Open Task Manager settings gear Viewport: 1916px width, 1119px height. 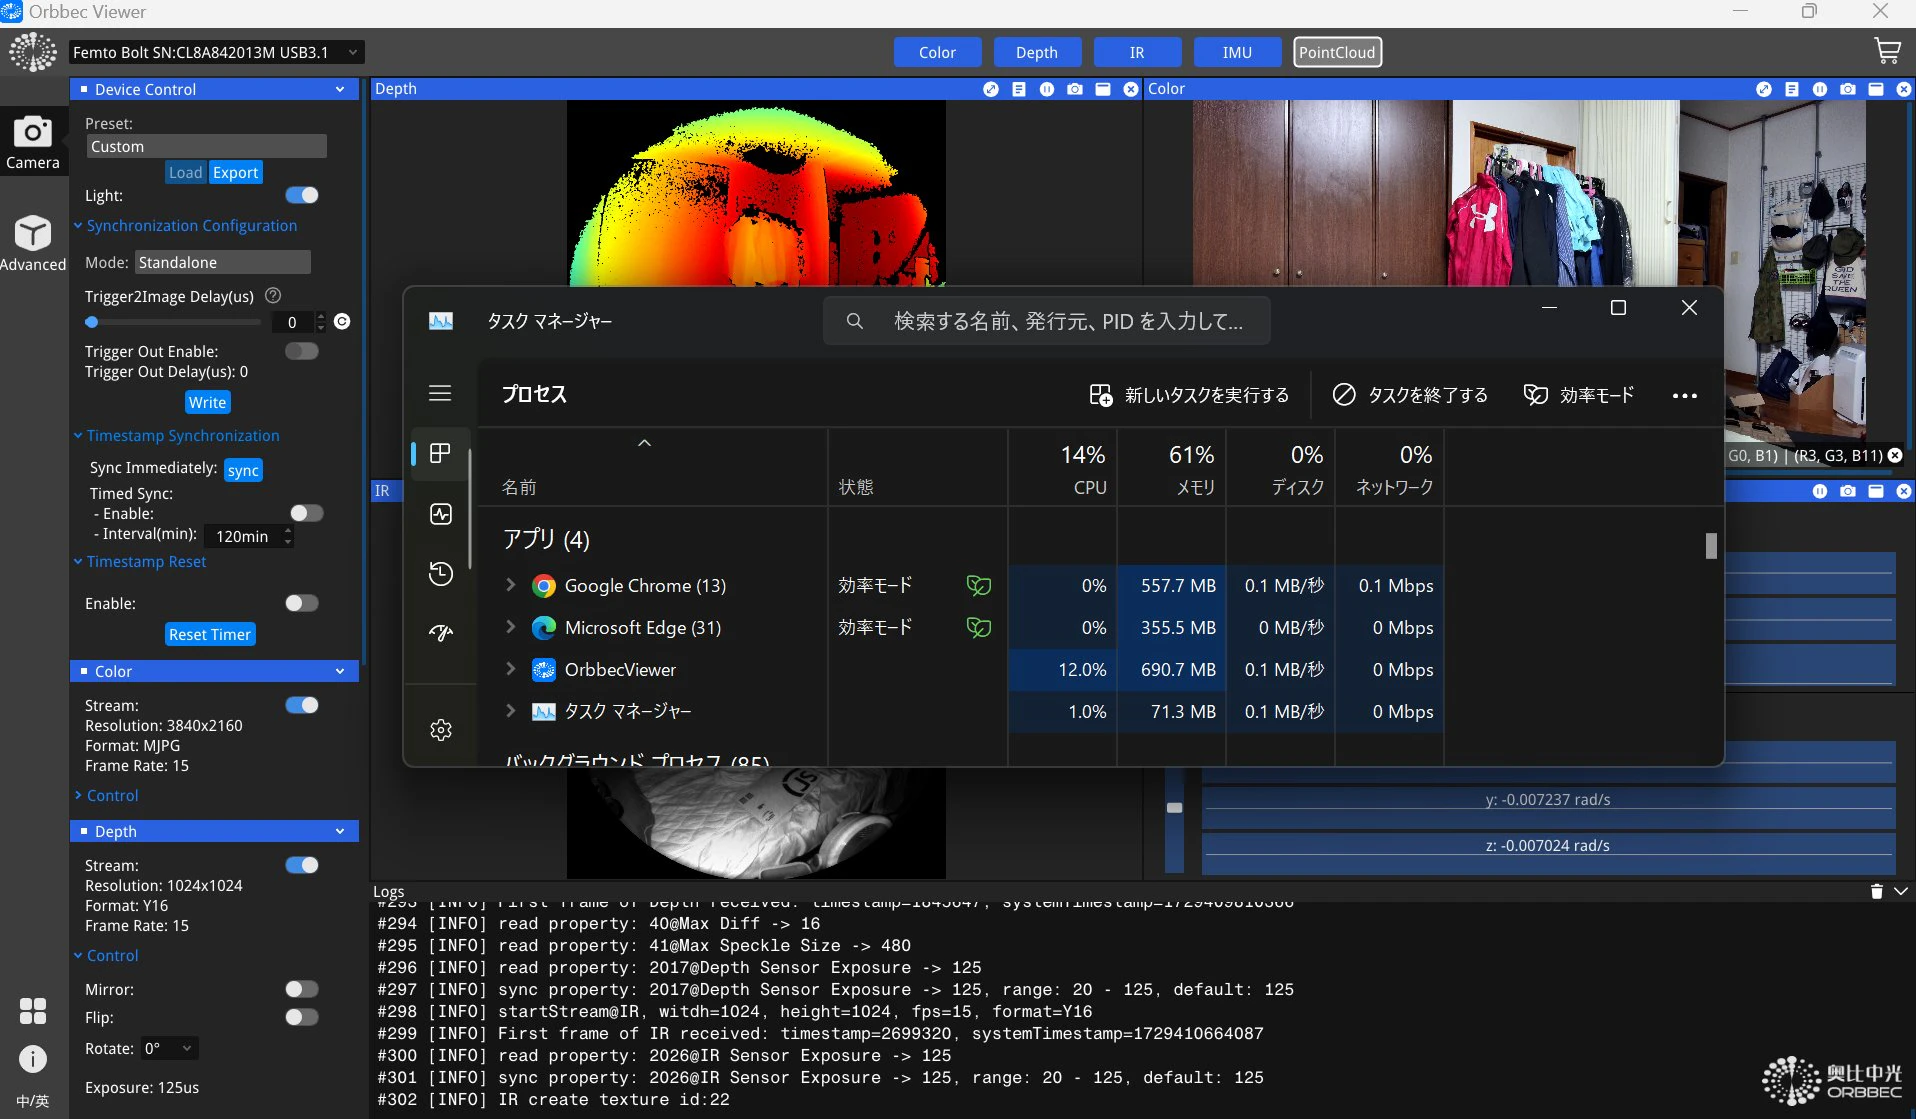(x=440, y=730)
